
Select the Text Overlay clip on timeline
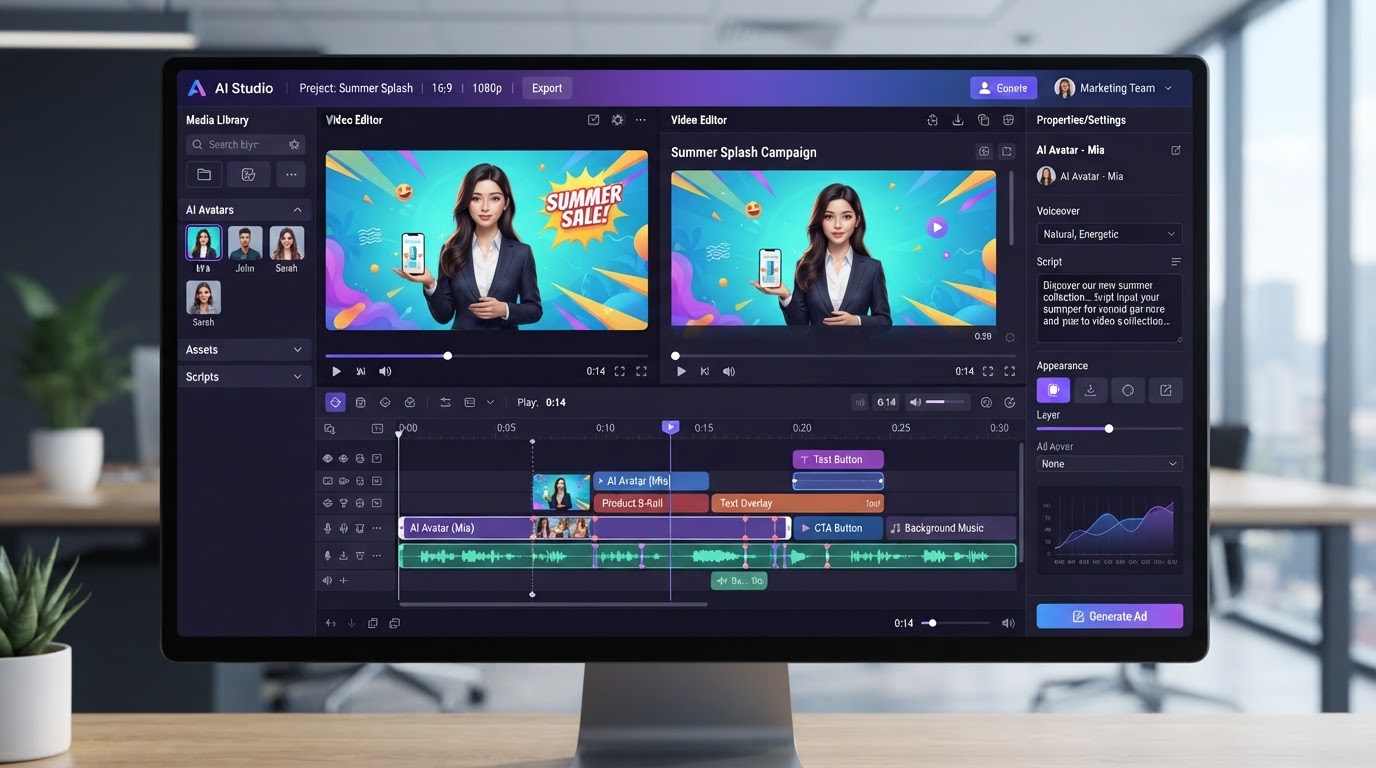pyautogui.click(x=798, y=503)
